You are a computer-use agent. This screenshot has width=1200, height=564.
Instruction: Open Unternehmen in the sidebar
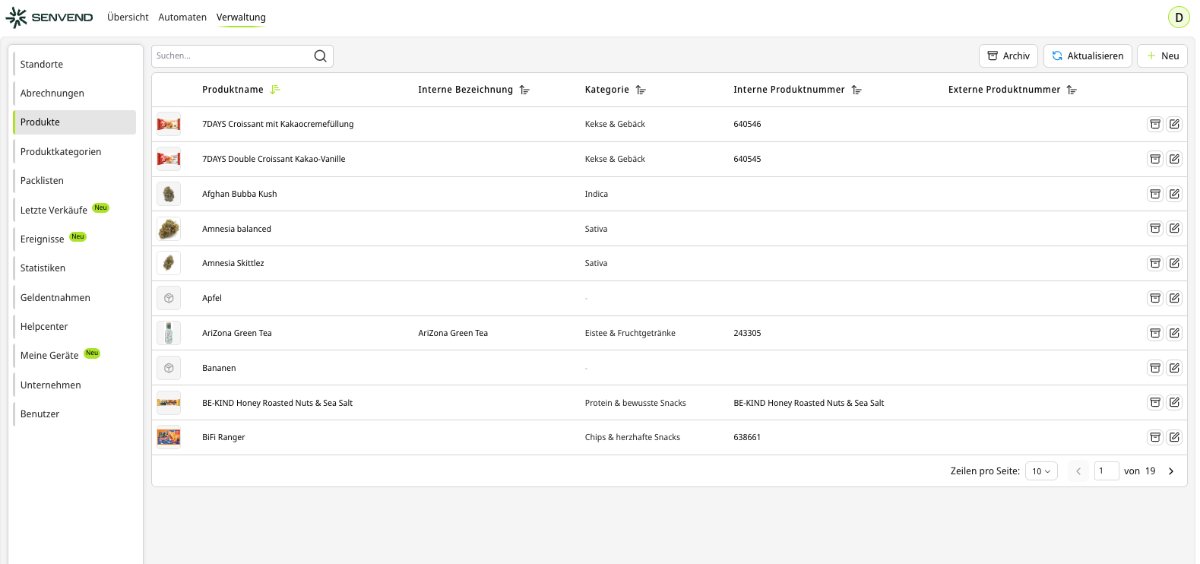(x=74, y=385)
